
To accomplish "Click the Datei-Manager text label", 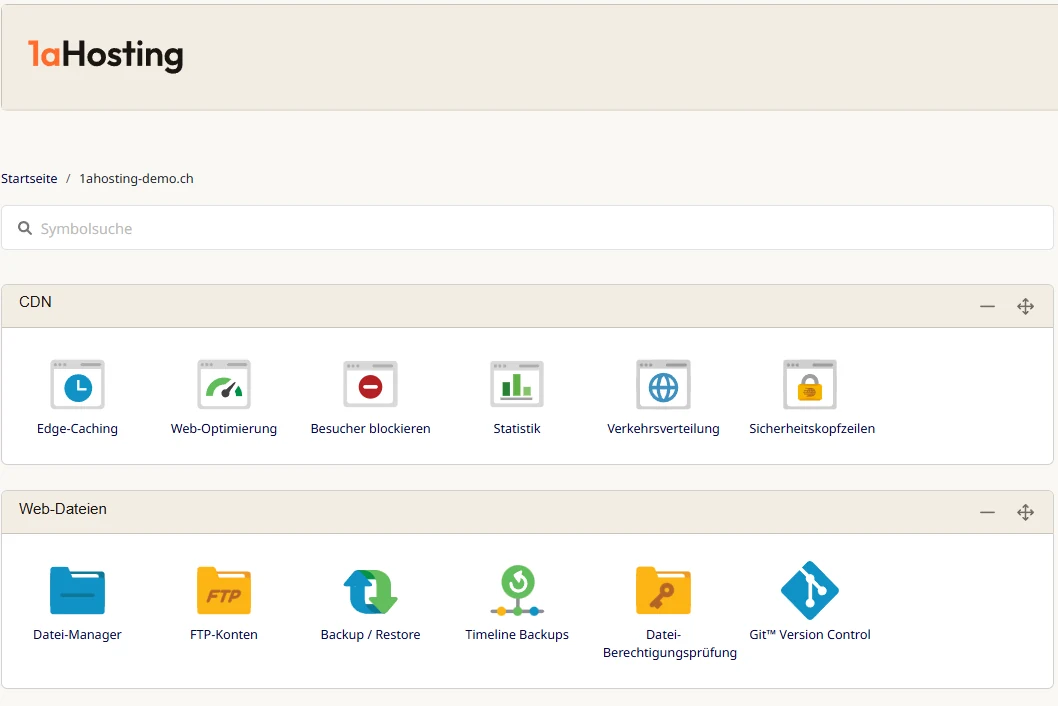I will tap(78, 634).
